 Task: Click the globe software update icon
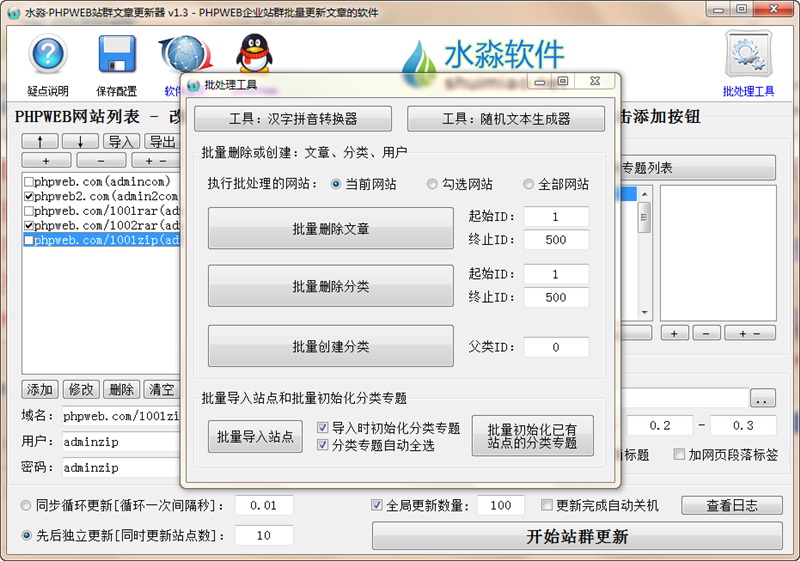tap(185, 54)
